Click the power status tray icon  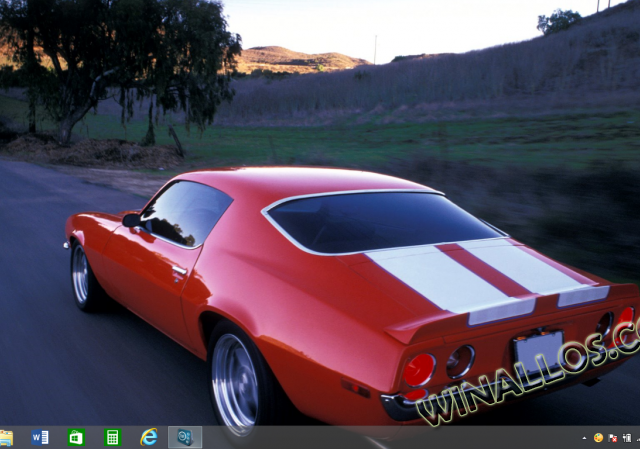click(x=625, y=438)
